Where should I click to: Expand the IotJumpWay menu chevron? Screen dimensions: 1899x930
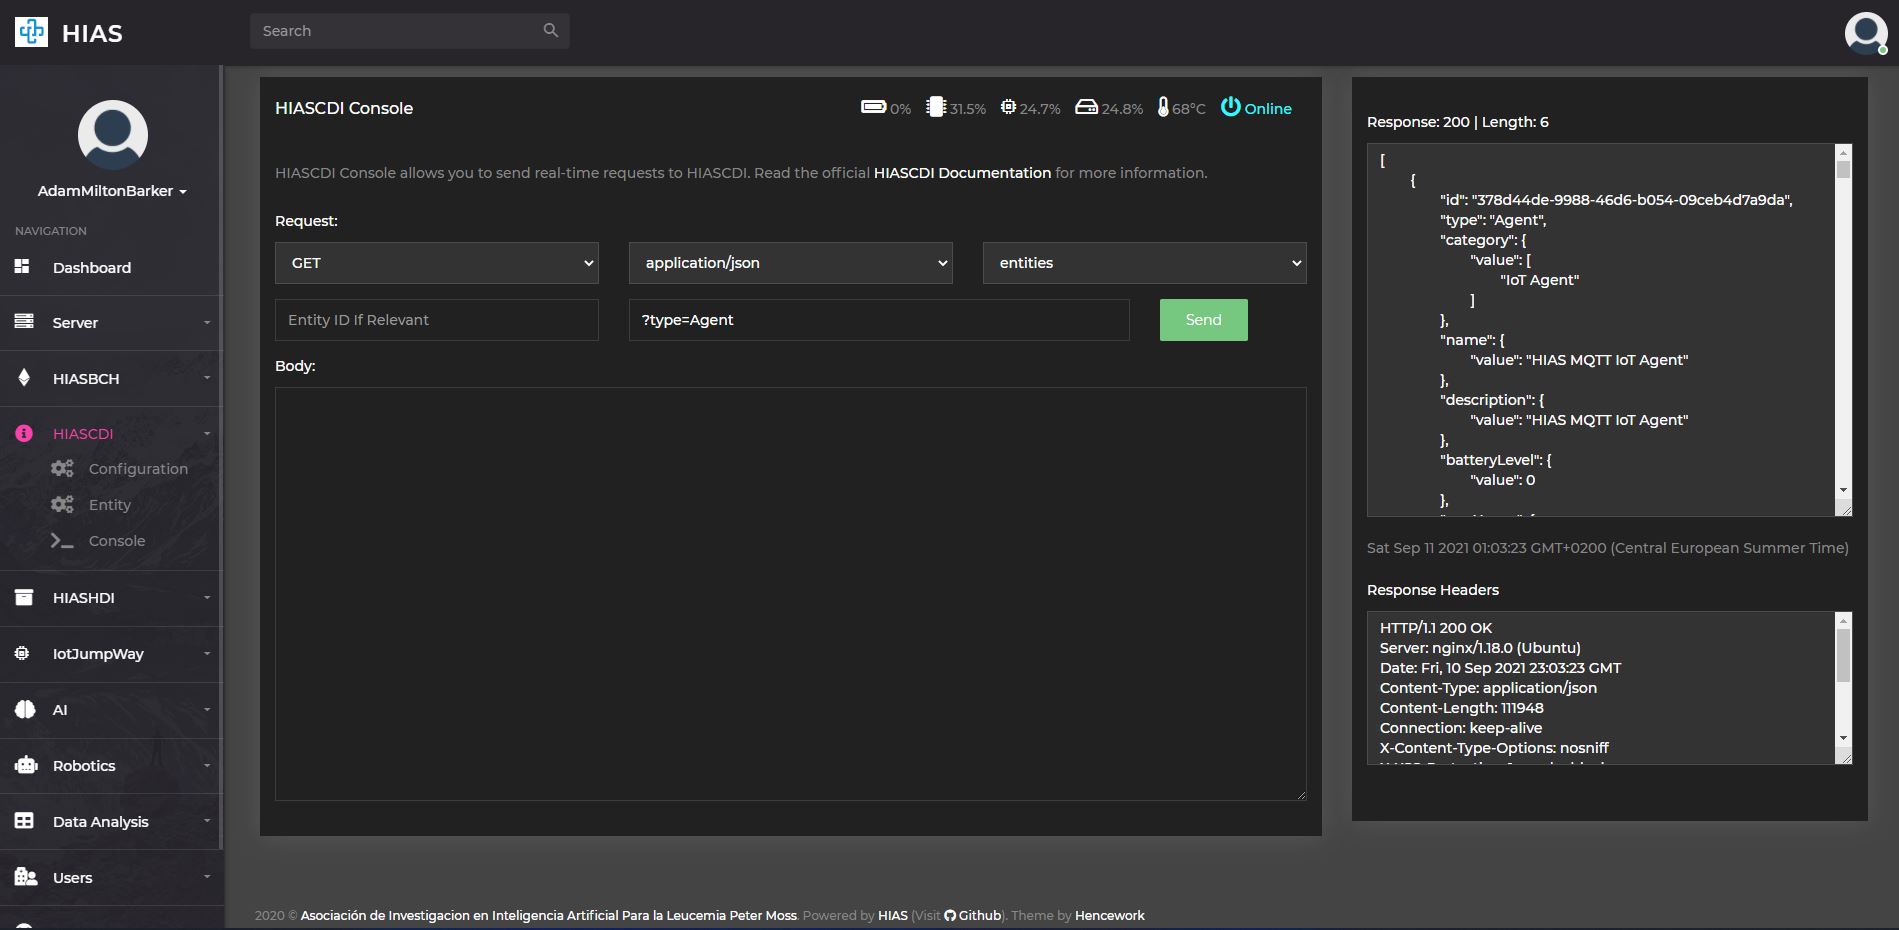207,653
